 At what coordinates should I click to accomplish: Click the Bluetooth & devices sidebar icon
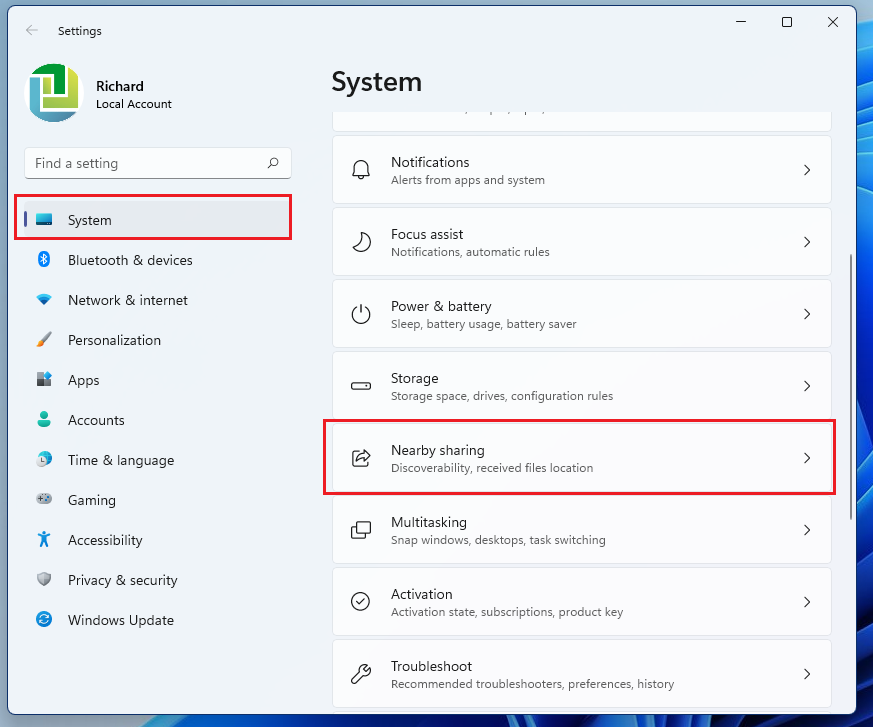tap(44, 260)
